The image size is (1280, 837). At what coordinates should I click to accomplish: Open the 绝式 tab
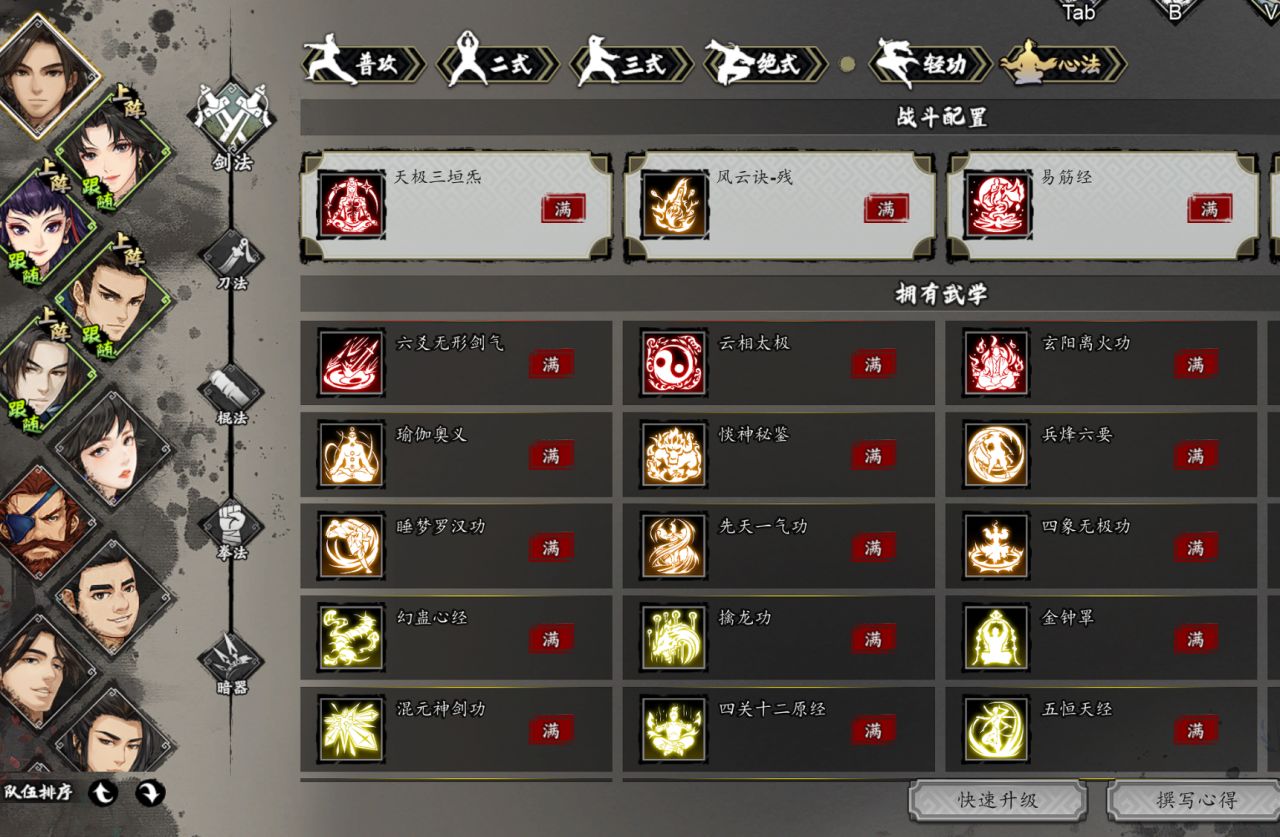pyautogui.click(x=766, y=64)
